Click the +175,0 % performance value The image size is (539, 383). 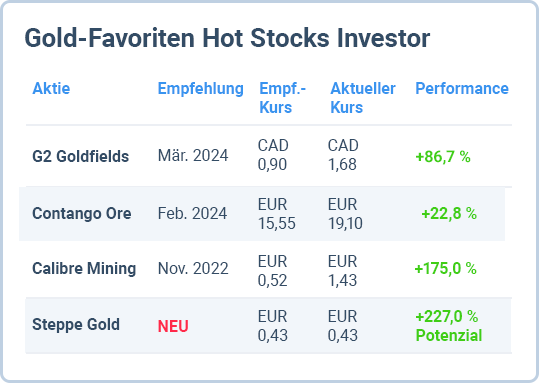pos(446,269)
